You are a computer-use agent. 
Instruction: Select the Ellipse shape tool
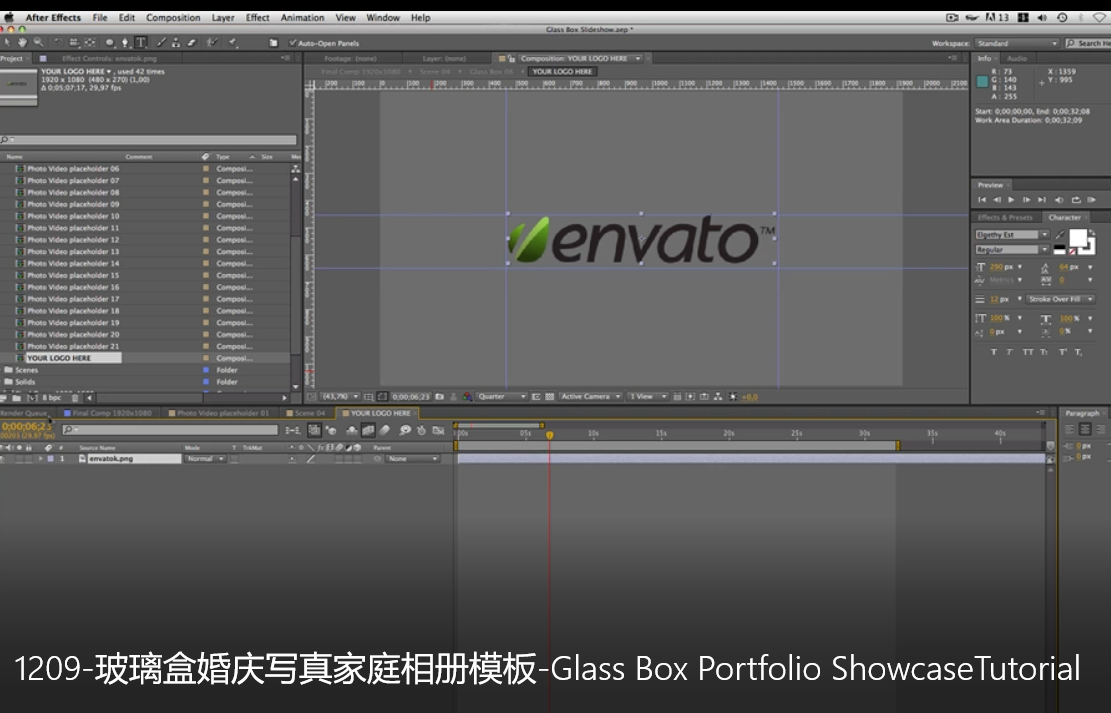(x=110, y=43)
